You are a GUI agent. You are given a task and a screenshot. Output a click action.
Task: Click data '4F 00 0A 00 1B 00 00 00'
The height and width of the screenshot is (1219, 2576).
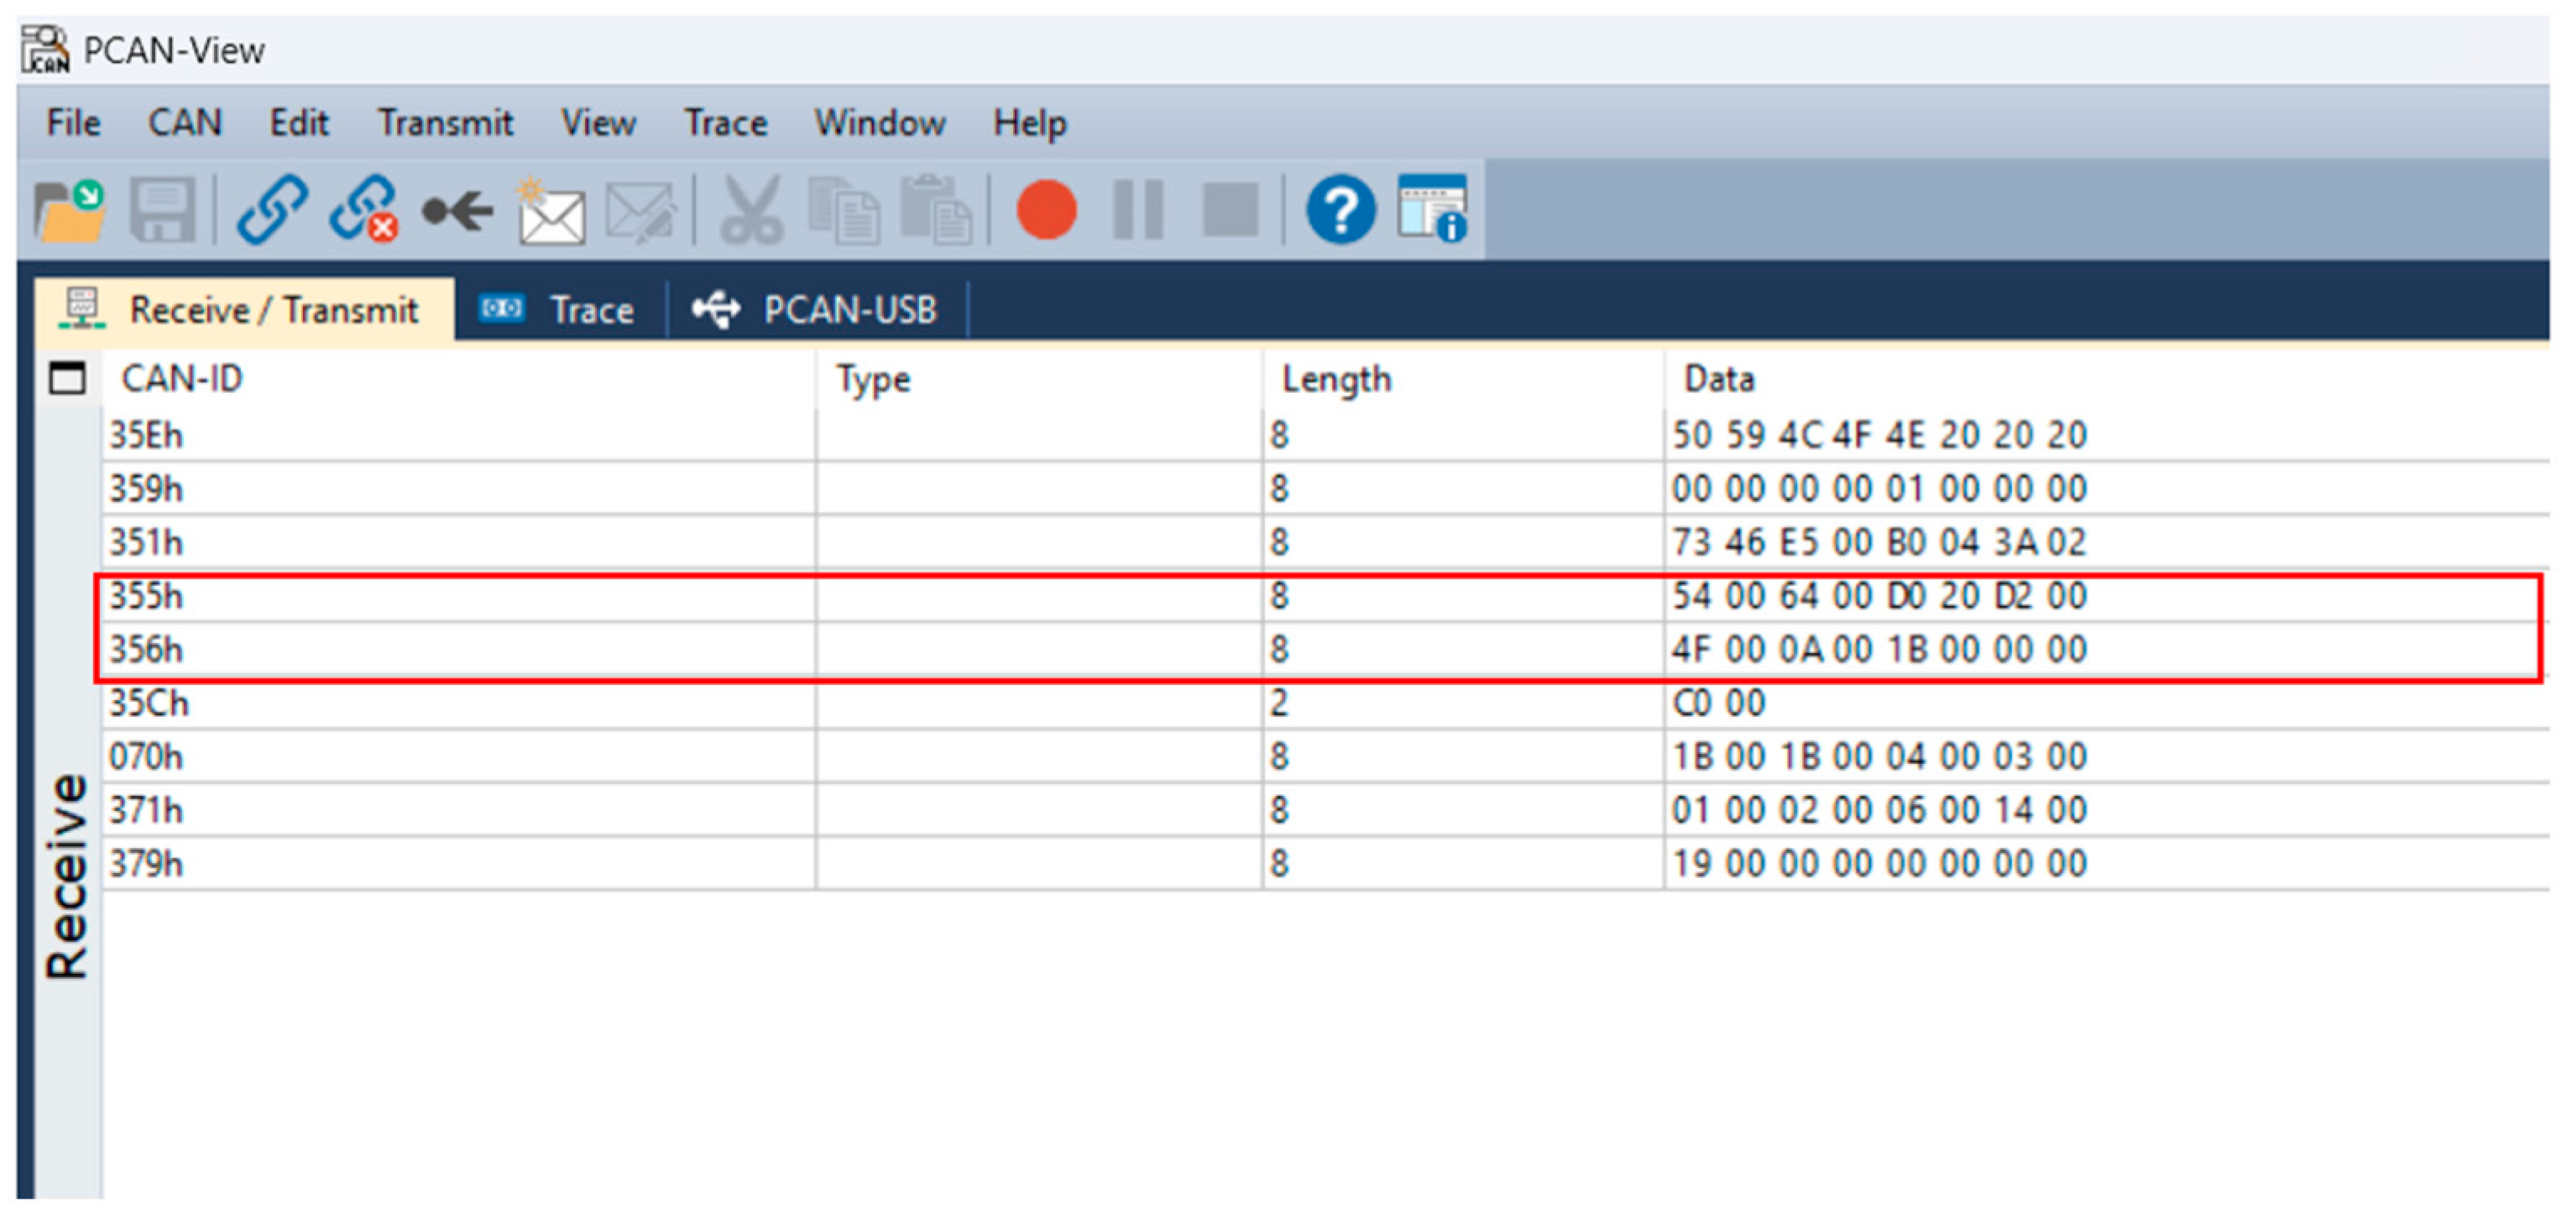[1879, 649]
